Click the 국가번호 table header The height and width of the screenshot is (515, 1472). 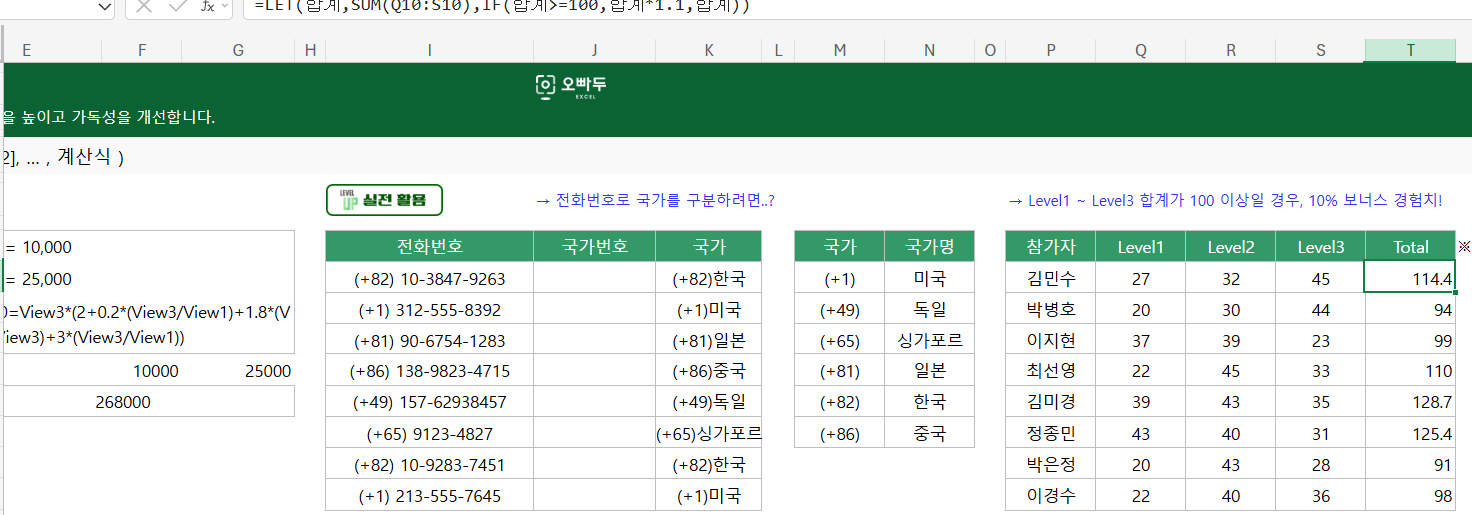595,246
